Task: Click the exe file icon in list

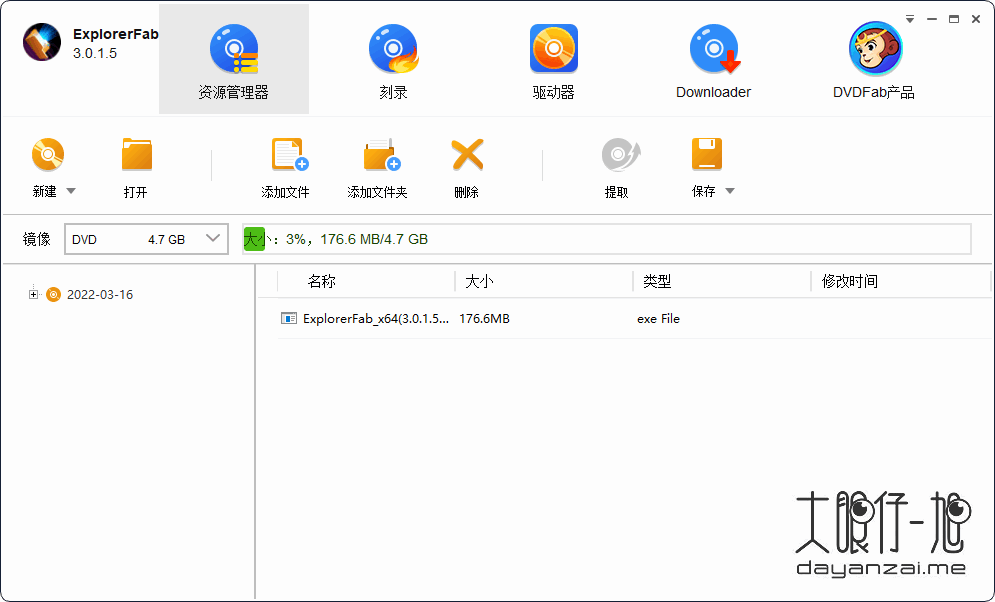Action: click(x=289, y=318)
